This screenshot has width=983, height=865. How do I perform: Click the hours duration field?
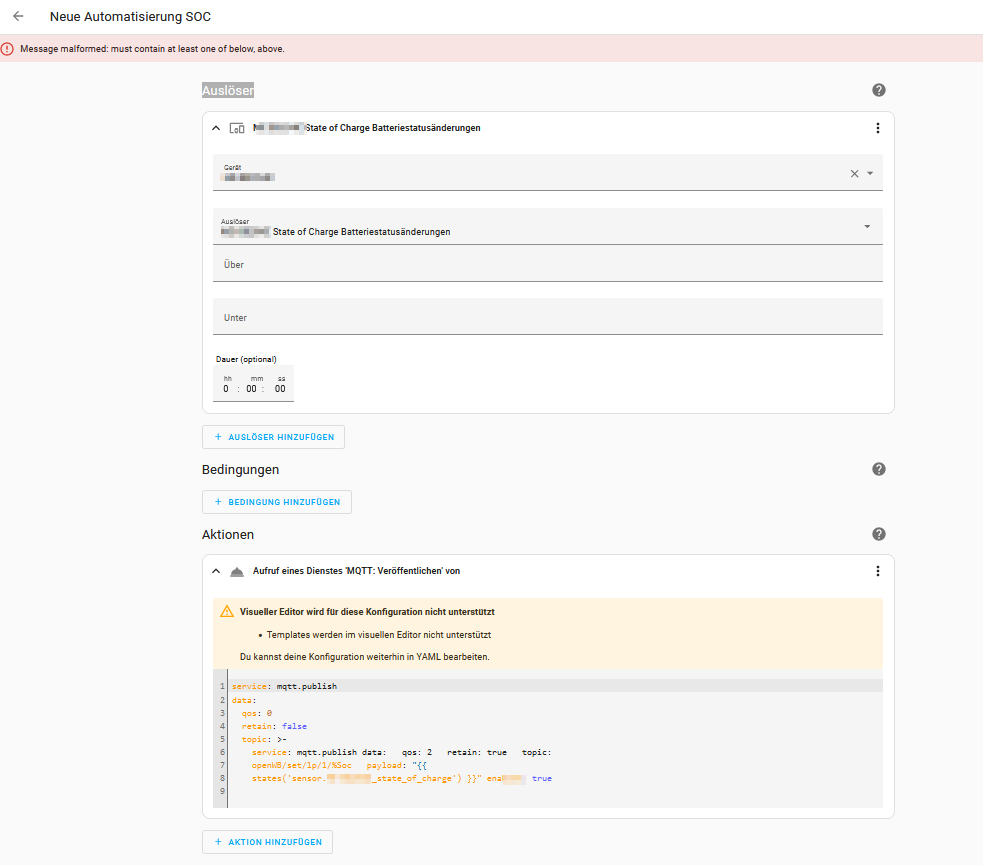(x=227, y=389)
